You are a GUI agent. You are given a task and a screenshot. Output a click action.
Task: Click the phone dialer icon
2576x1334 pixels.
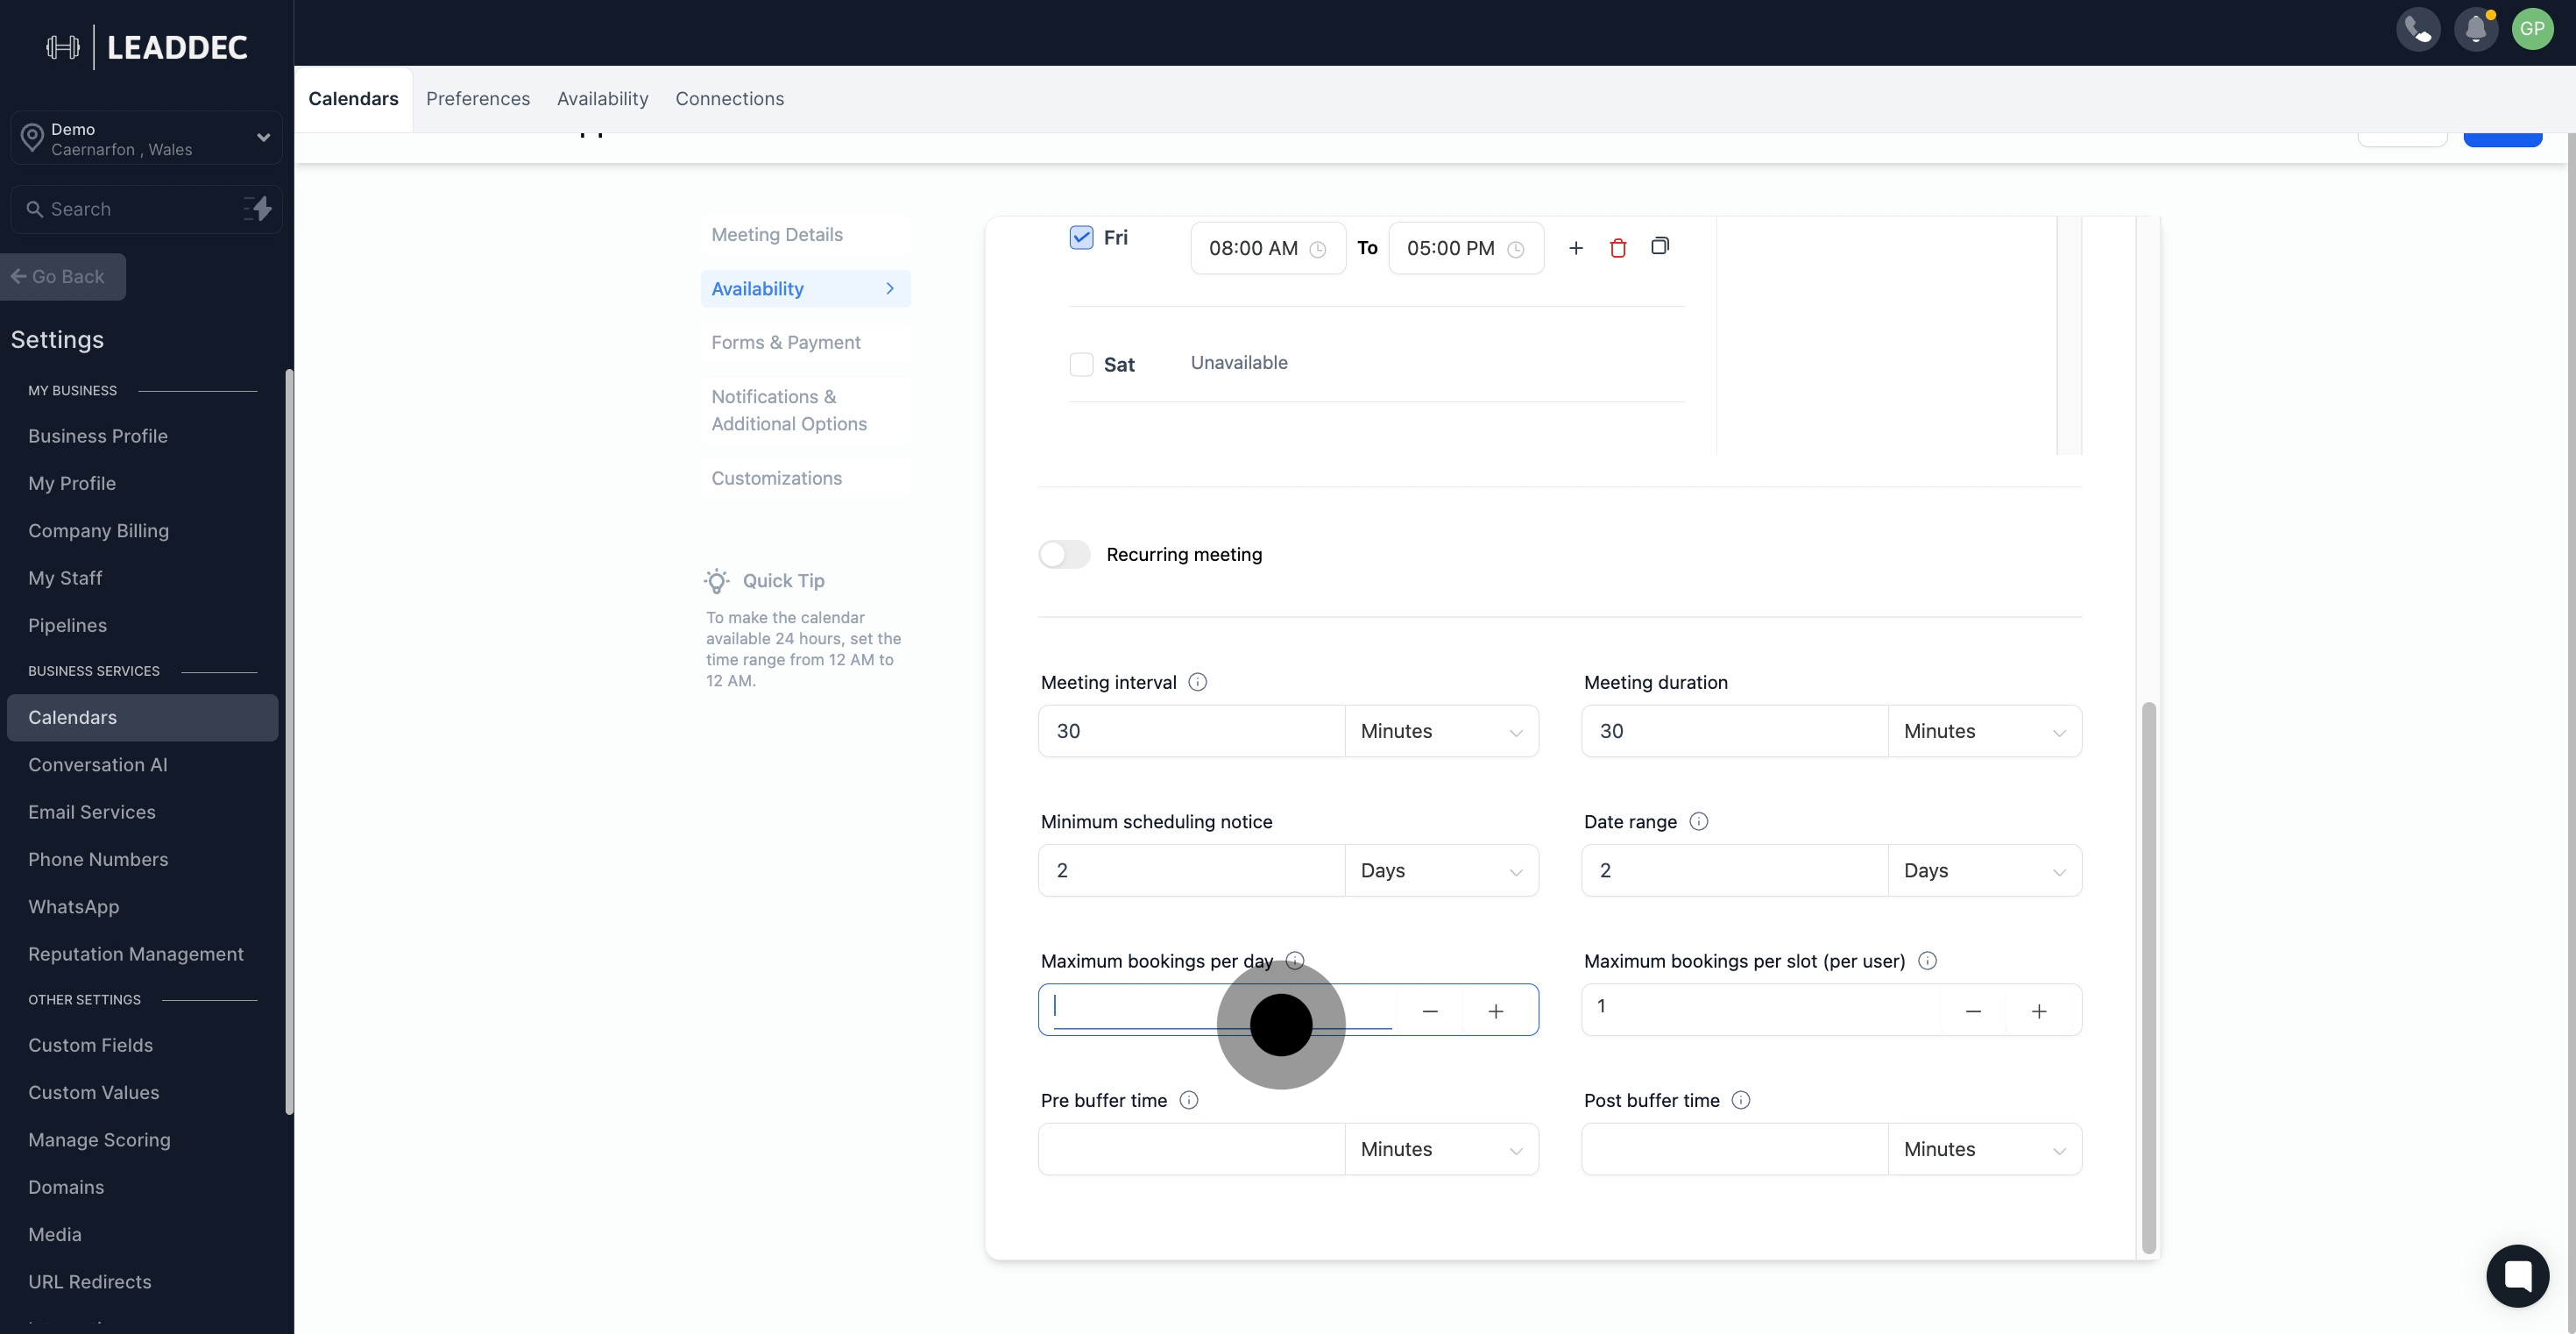[2417, 29]
